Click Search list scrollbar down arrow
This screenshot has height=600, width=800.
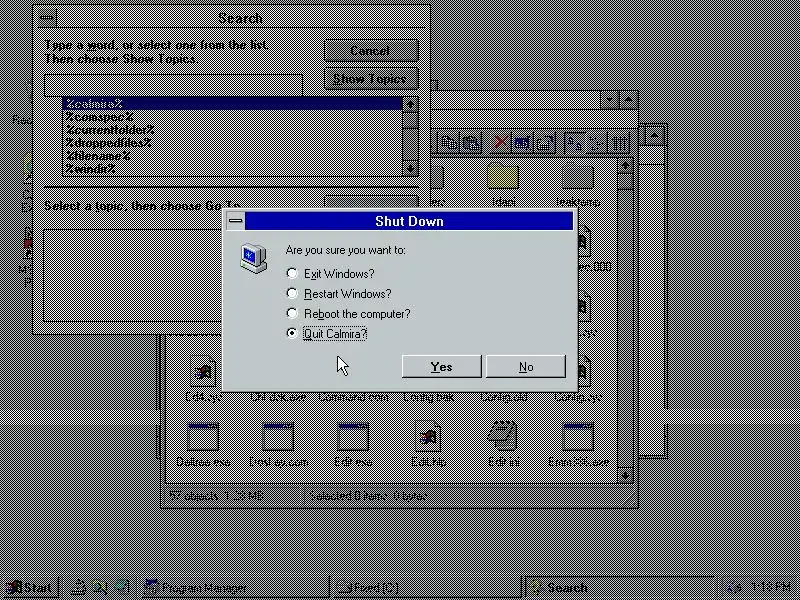pyautogui.click(x=410, y=168)
